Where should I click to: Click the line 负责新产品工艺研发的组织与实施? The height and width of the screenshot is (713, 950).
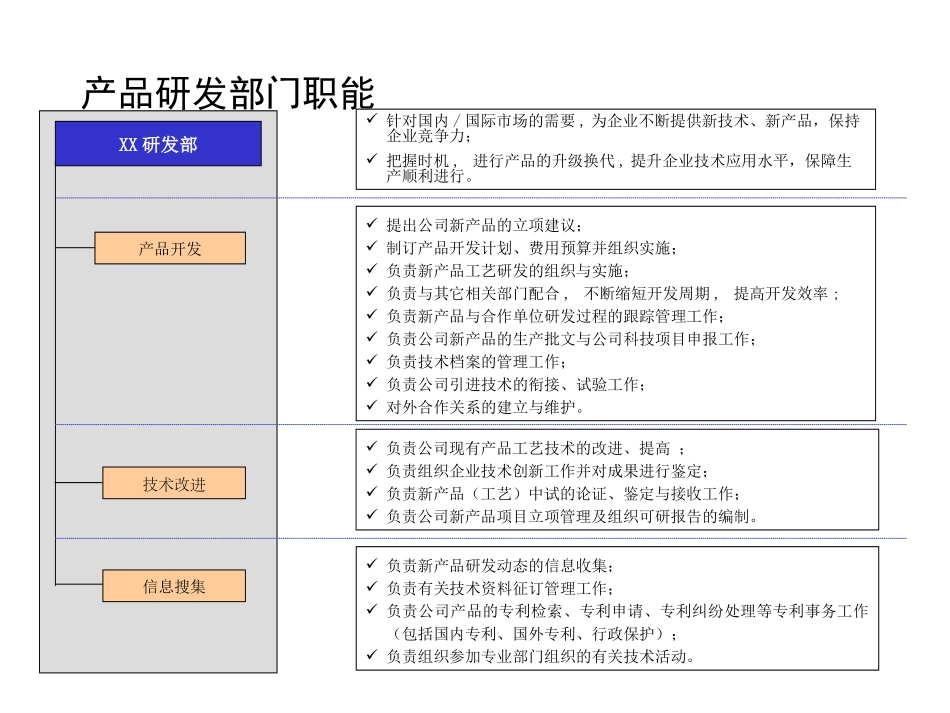tap(508, 270)
